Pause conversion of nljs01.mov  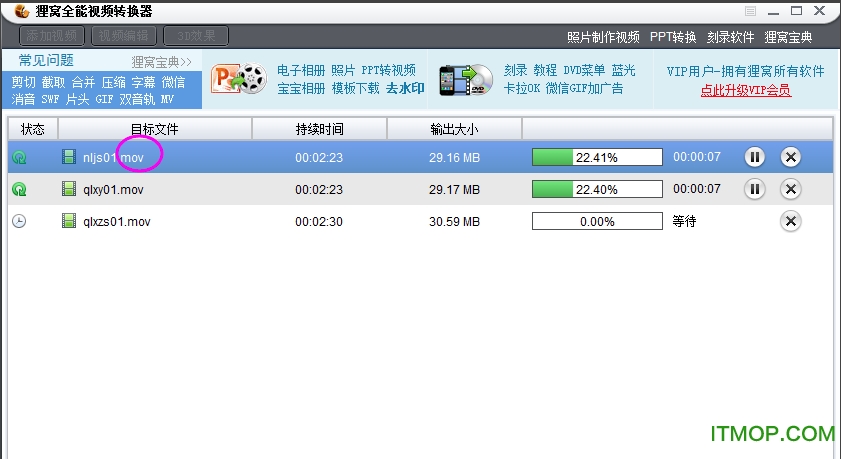point(755,157)
